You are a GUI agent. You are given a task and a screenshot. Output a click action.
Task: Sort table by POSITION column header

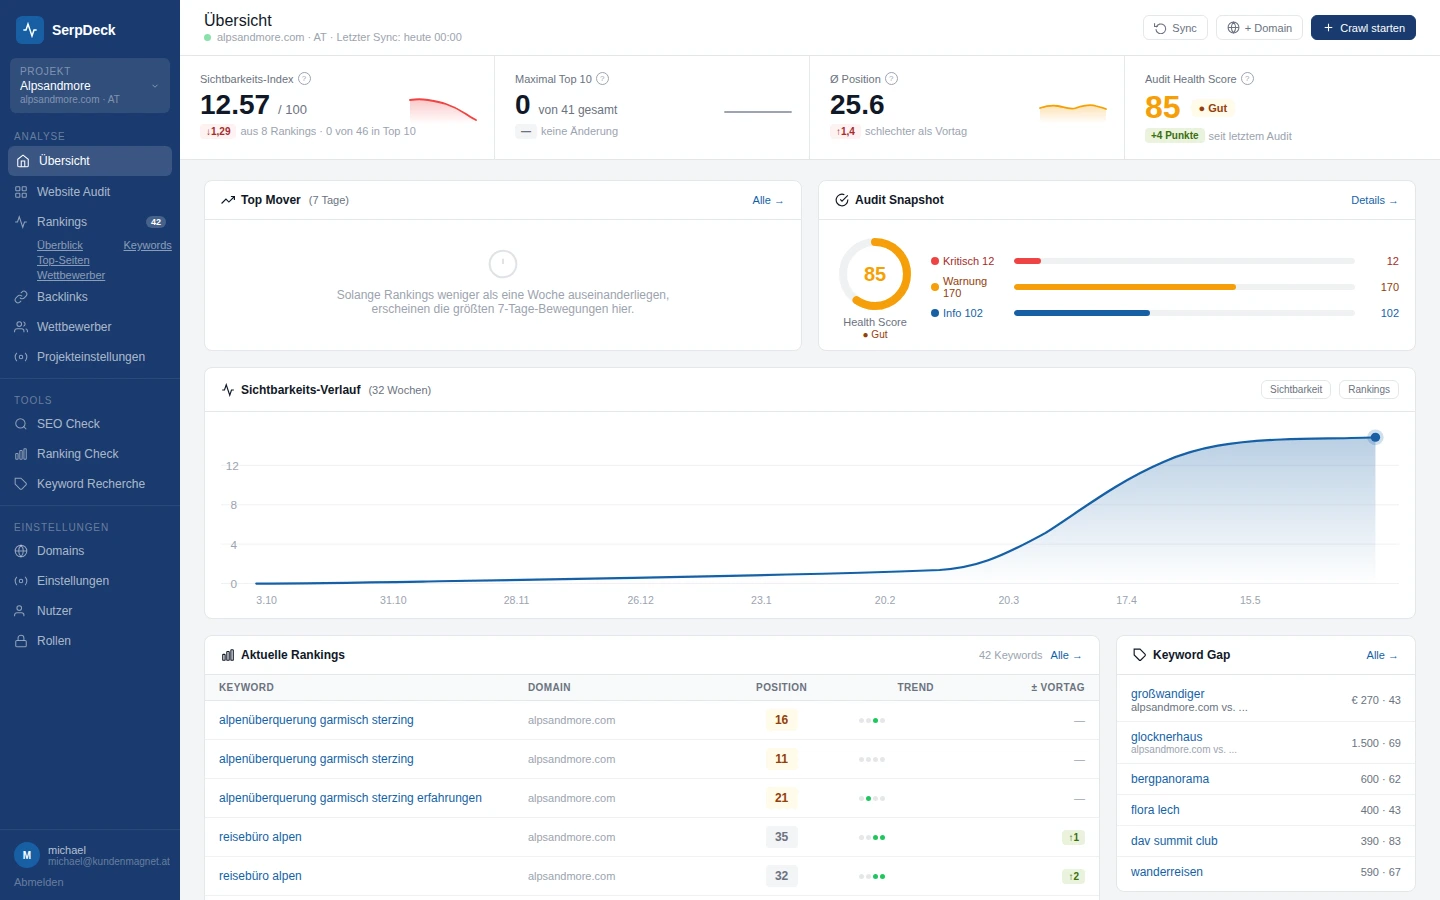(x=781, y=687)
